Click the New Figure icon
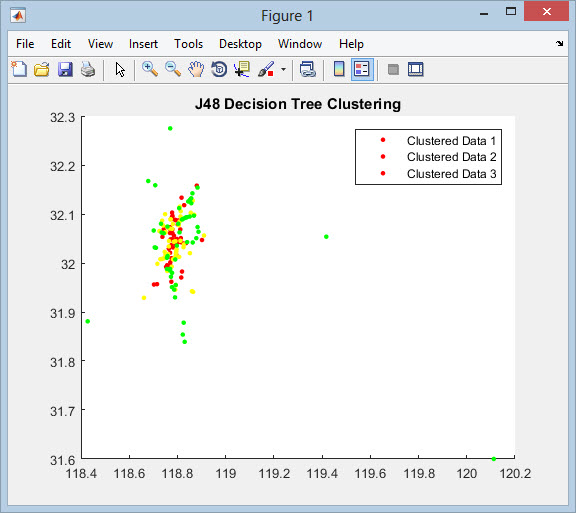Image resolution: width=576 pixels, height=513 pixels. coord(19,69)
